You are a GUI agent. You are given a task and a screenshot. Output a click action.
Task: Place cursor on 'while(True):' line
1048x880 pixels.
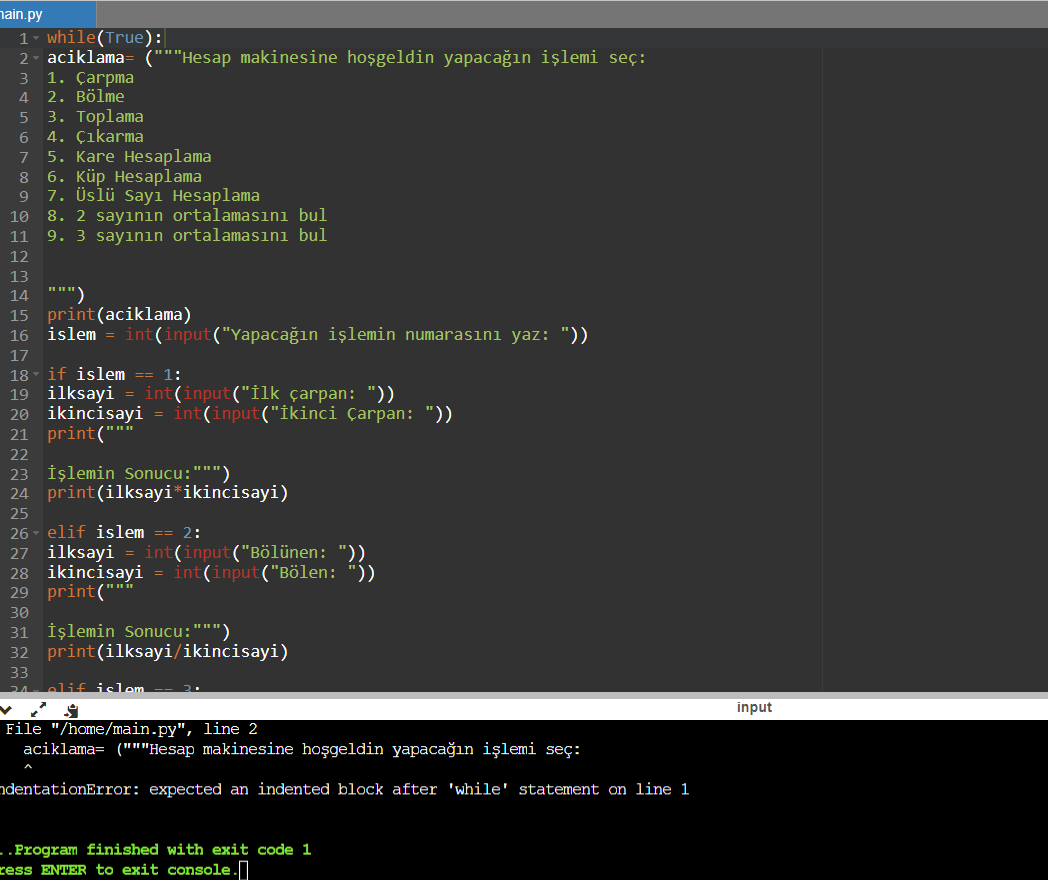point(105,37)
